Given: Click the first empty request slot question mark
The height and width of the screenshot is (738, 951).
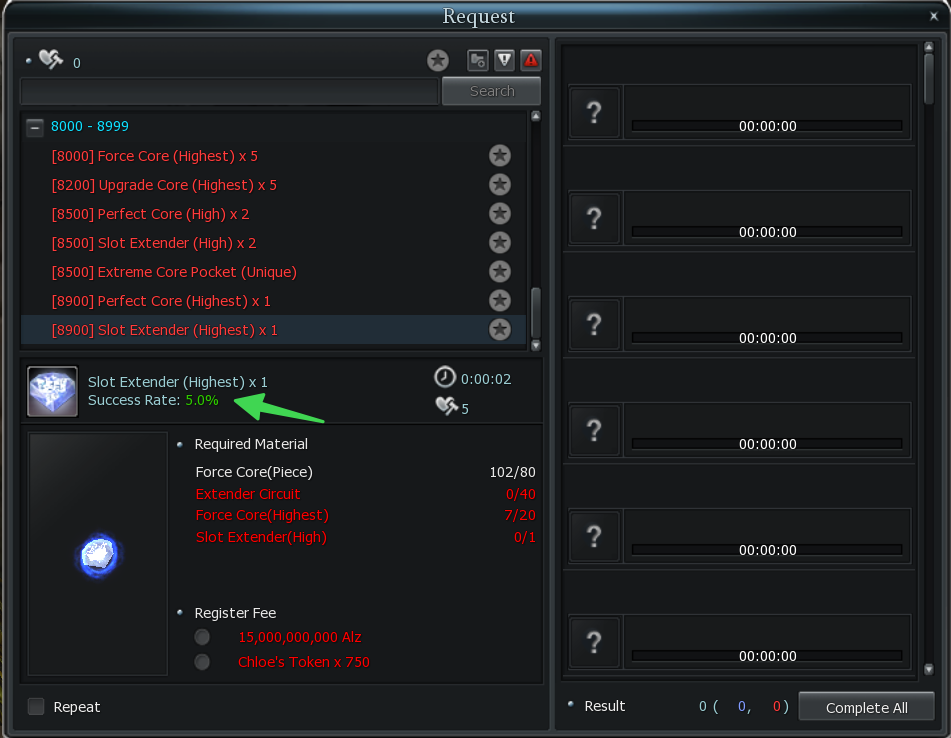Looking at the screenshot, I should click(594, 113).
